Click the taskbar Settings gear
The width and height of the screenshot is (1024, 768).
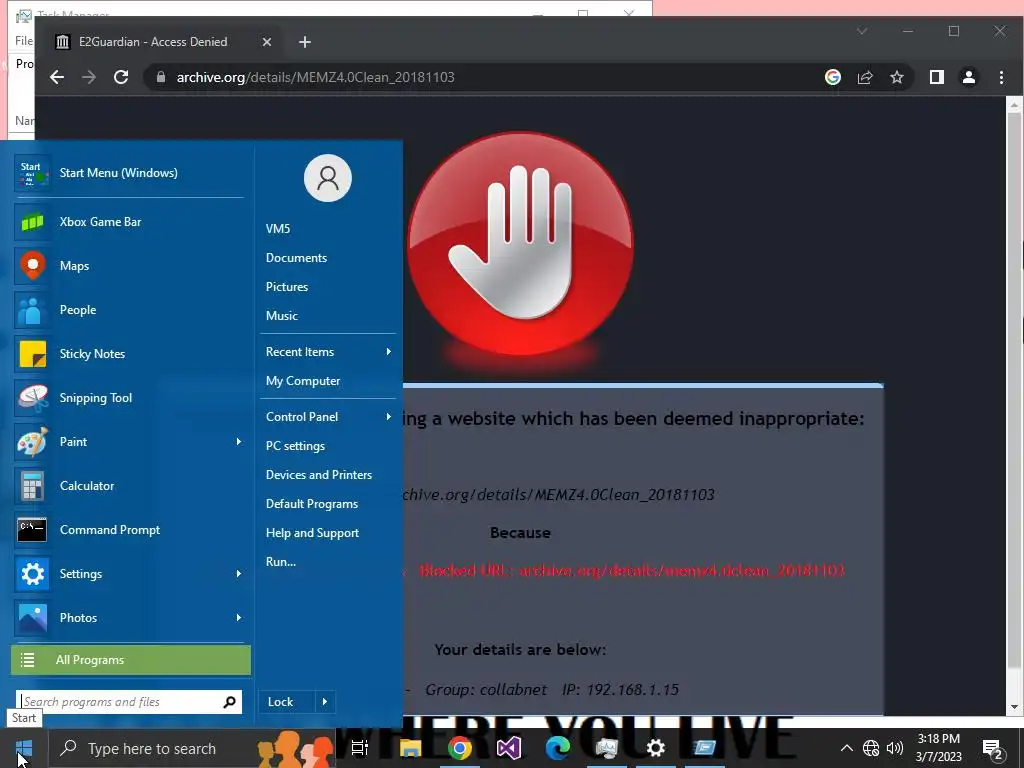point(655,748)
